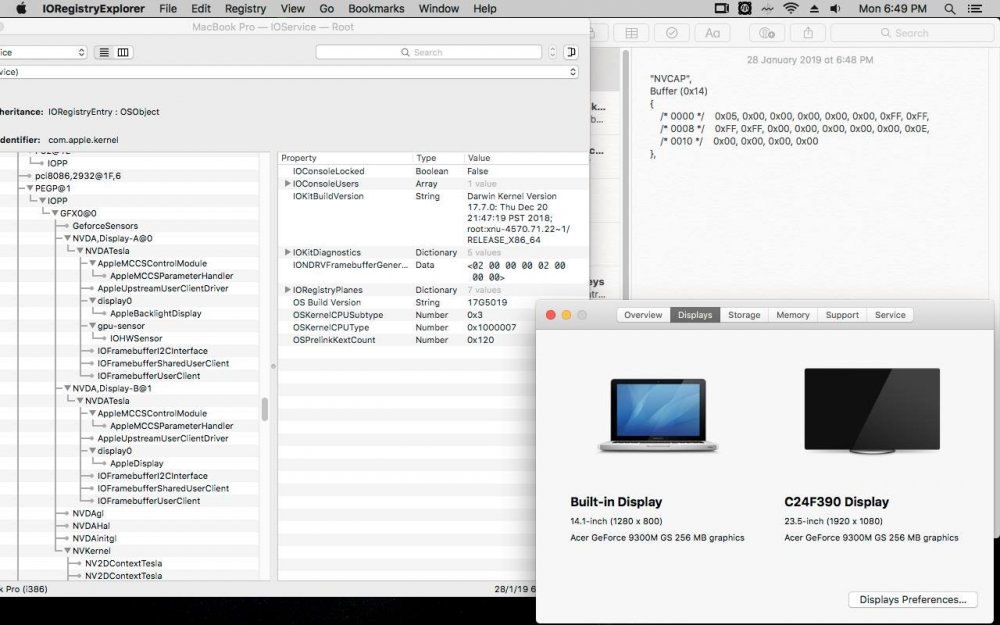1000x625 pixels.
Task: Switch to the Memory tab
Action: pyautogui.click(x=793, y=315)
